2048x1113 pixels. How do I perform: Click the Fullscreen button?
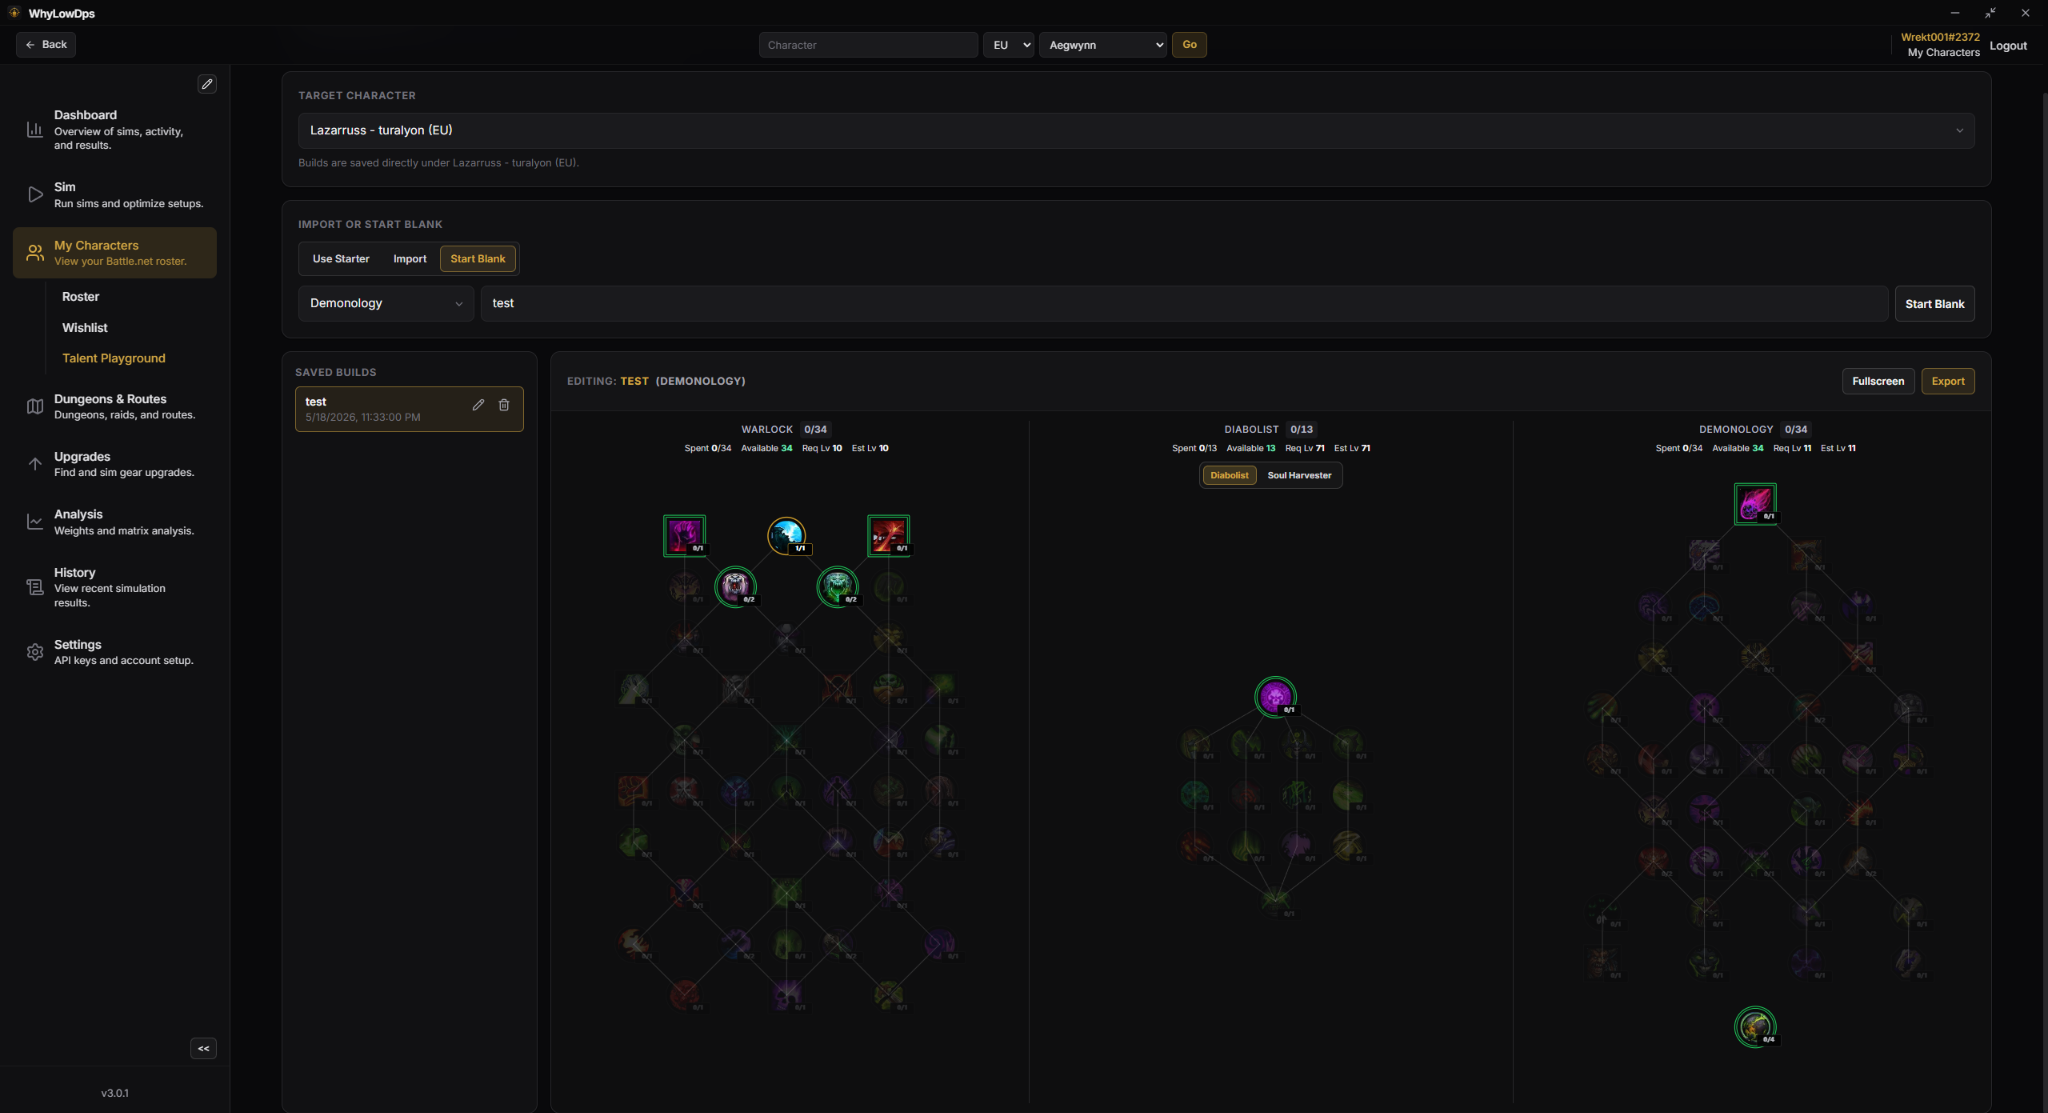(1878, 381)
